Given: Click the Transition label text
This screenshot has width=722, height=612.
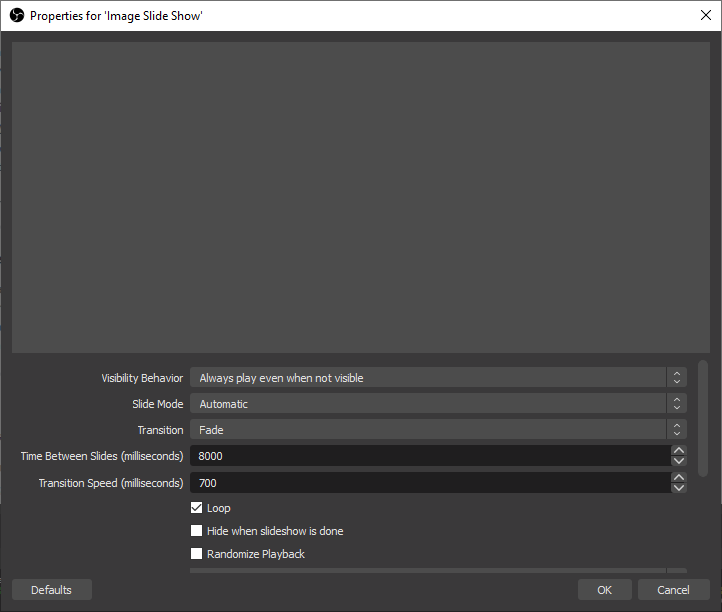Looking at the screenshot, I should tap(160, 430).
